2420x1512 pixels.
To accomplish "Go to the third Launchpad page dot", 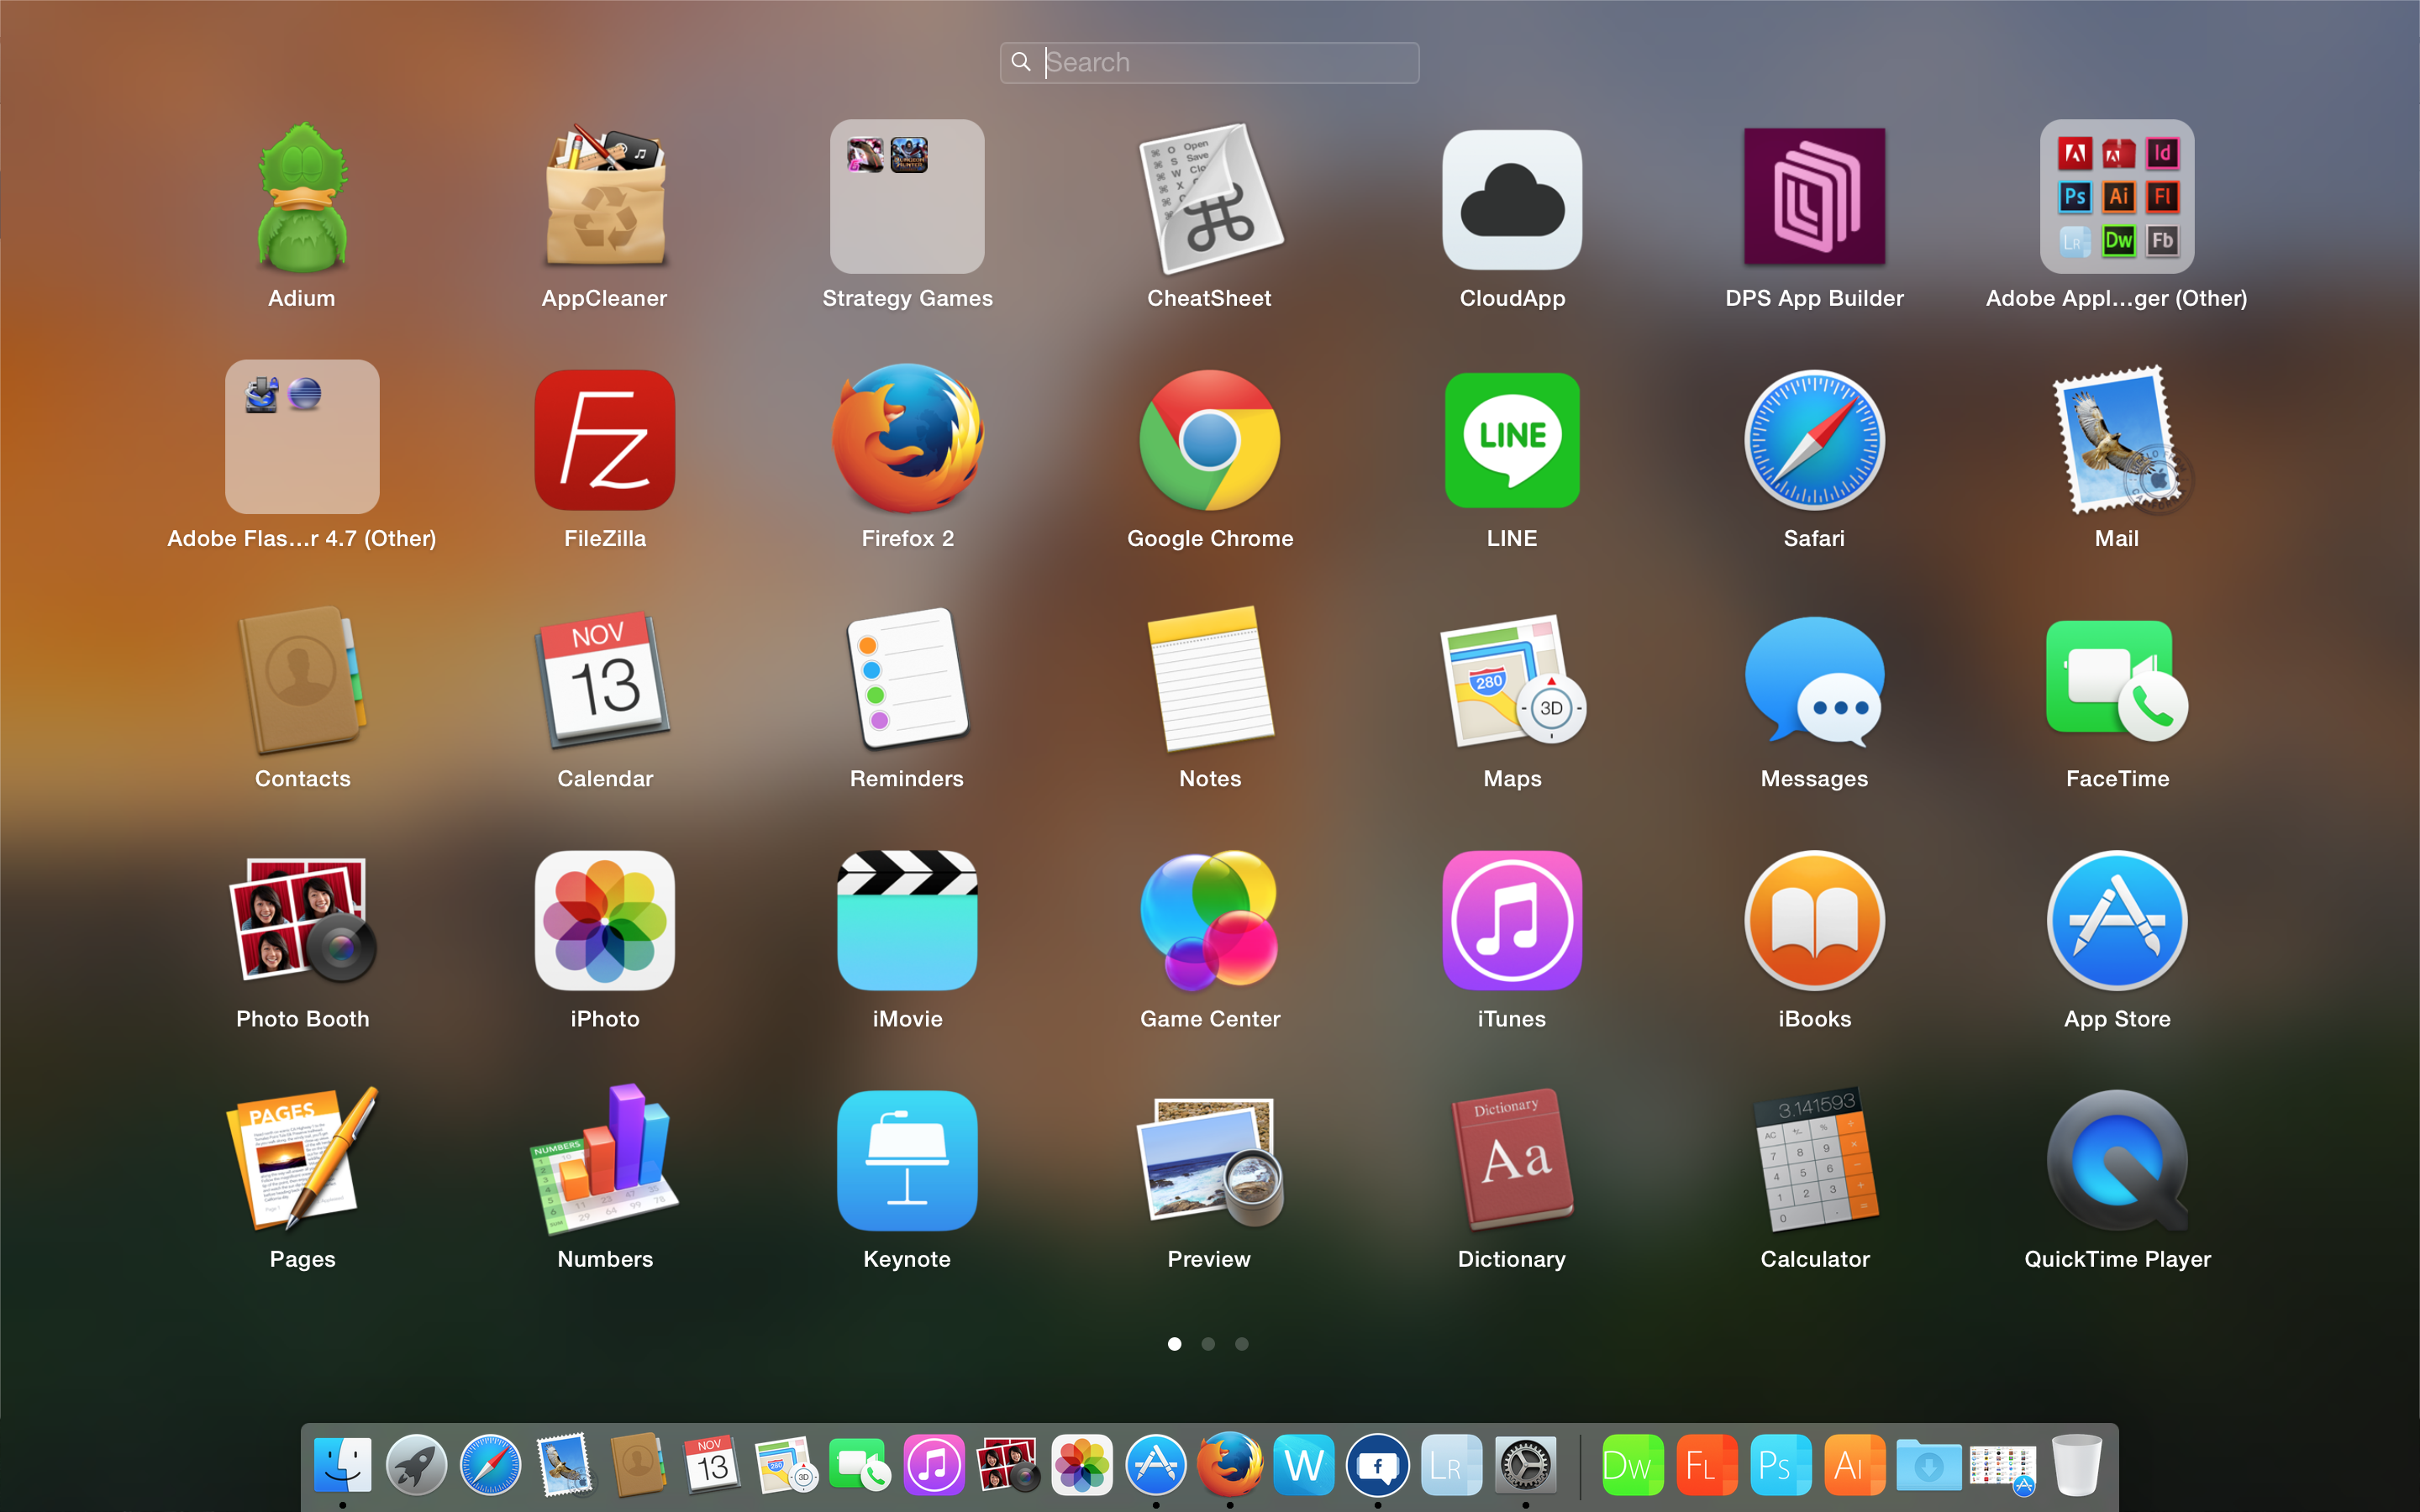I will [x=1241, y=1343].
